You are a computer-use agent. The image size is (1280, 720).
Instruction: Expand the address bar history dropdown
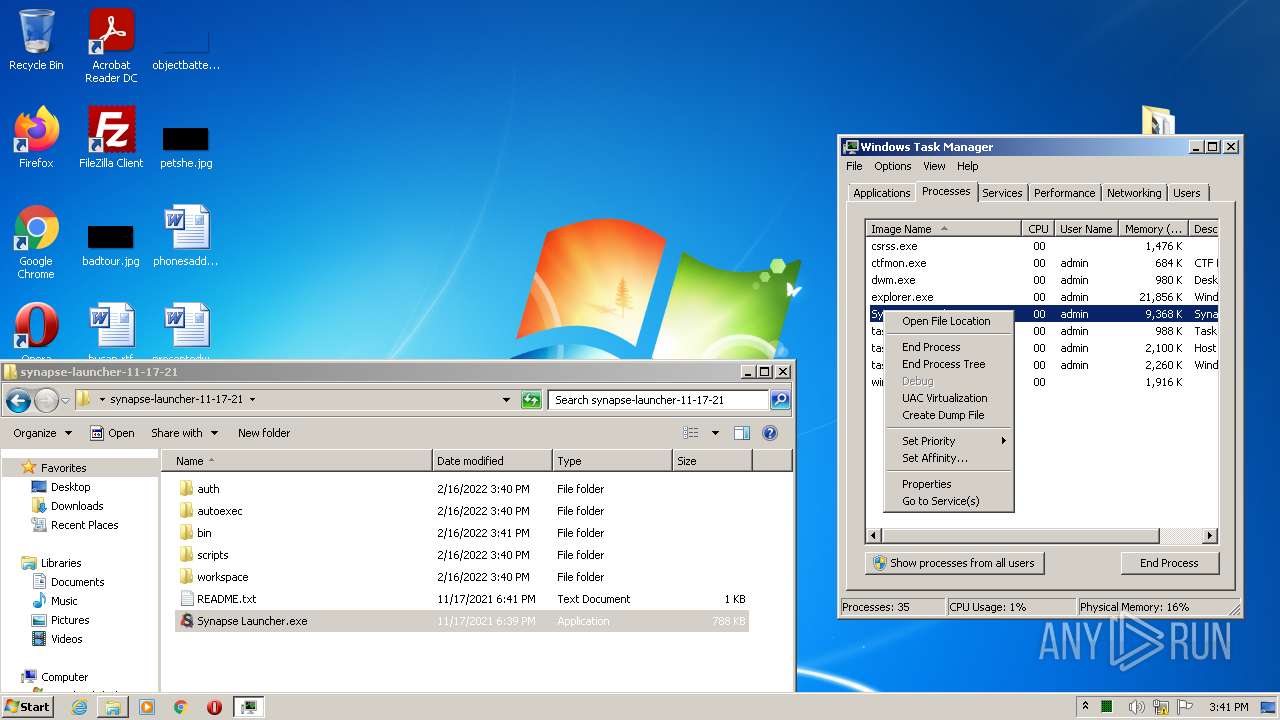(x=506, y=400)
